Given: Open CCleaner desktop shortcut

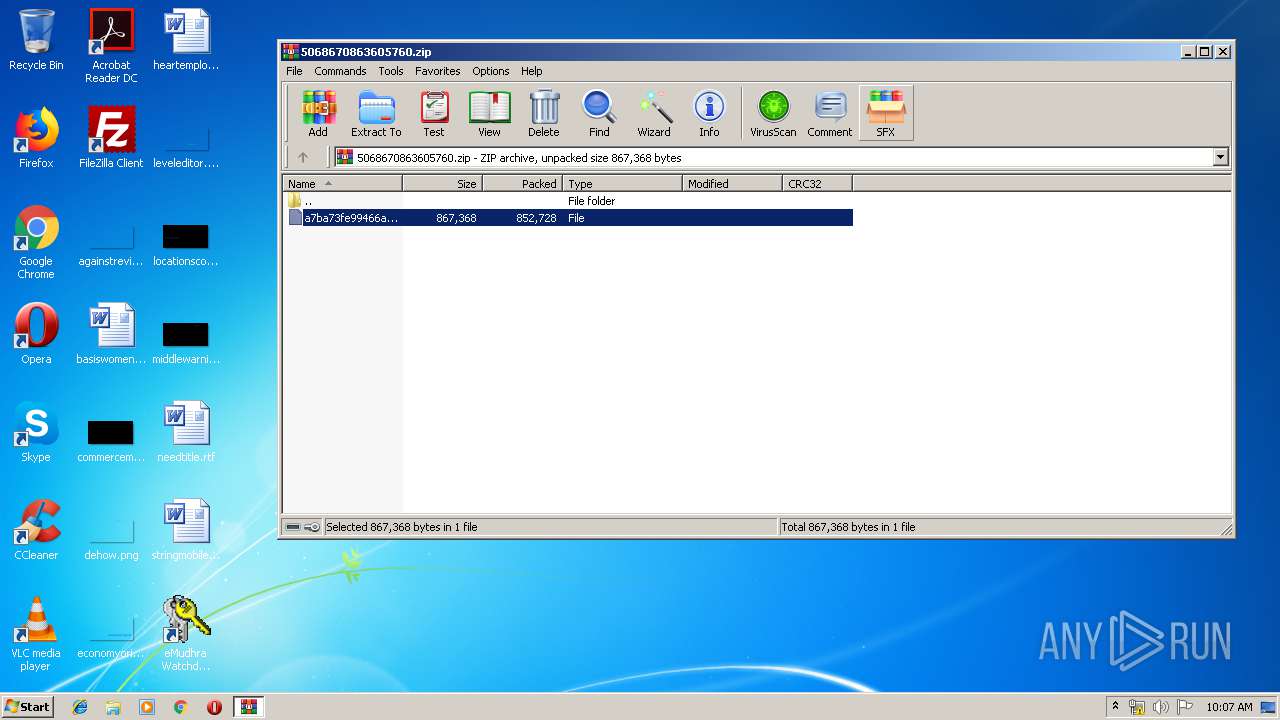Looking at the screenshot, I should pyautogui.click(x=36, y=530).
